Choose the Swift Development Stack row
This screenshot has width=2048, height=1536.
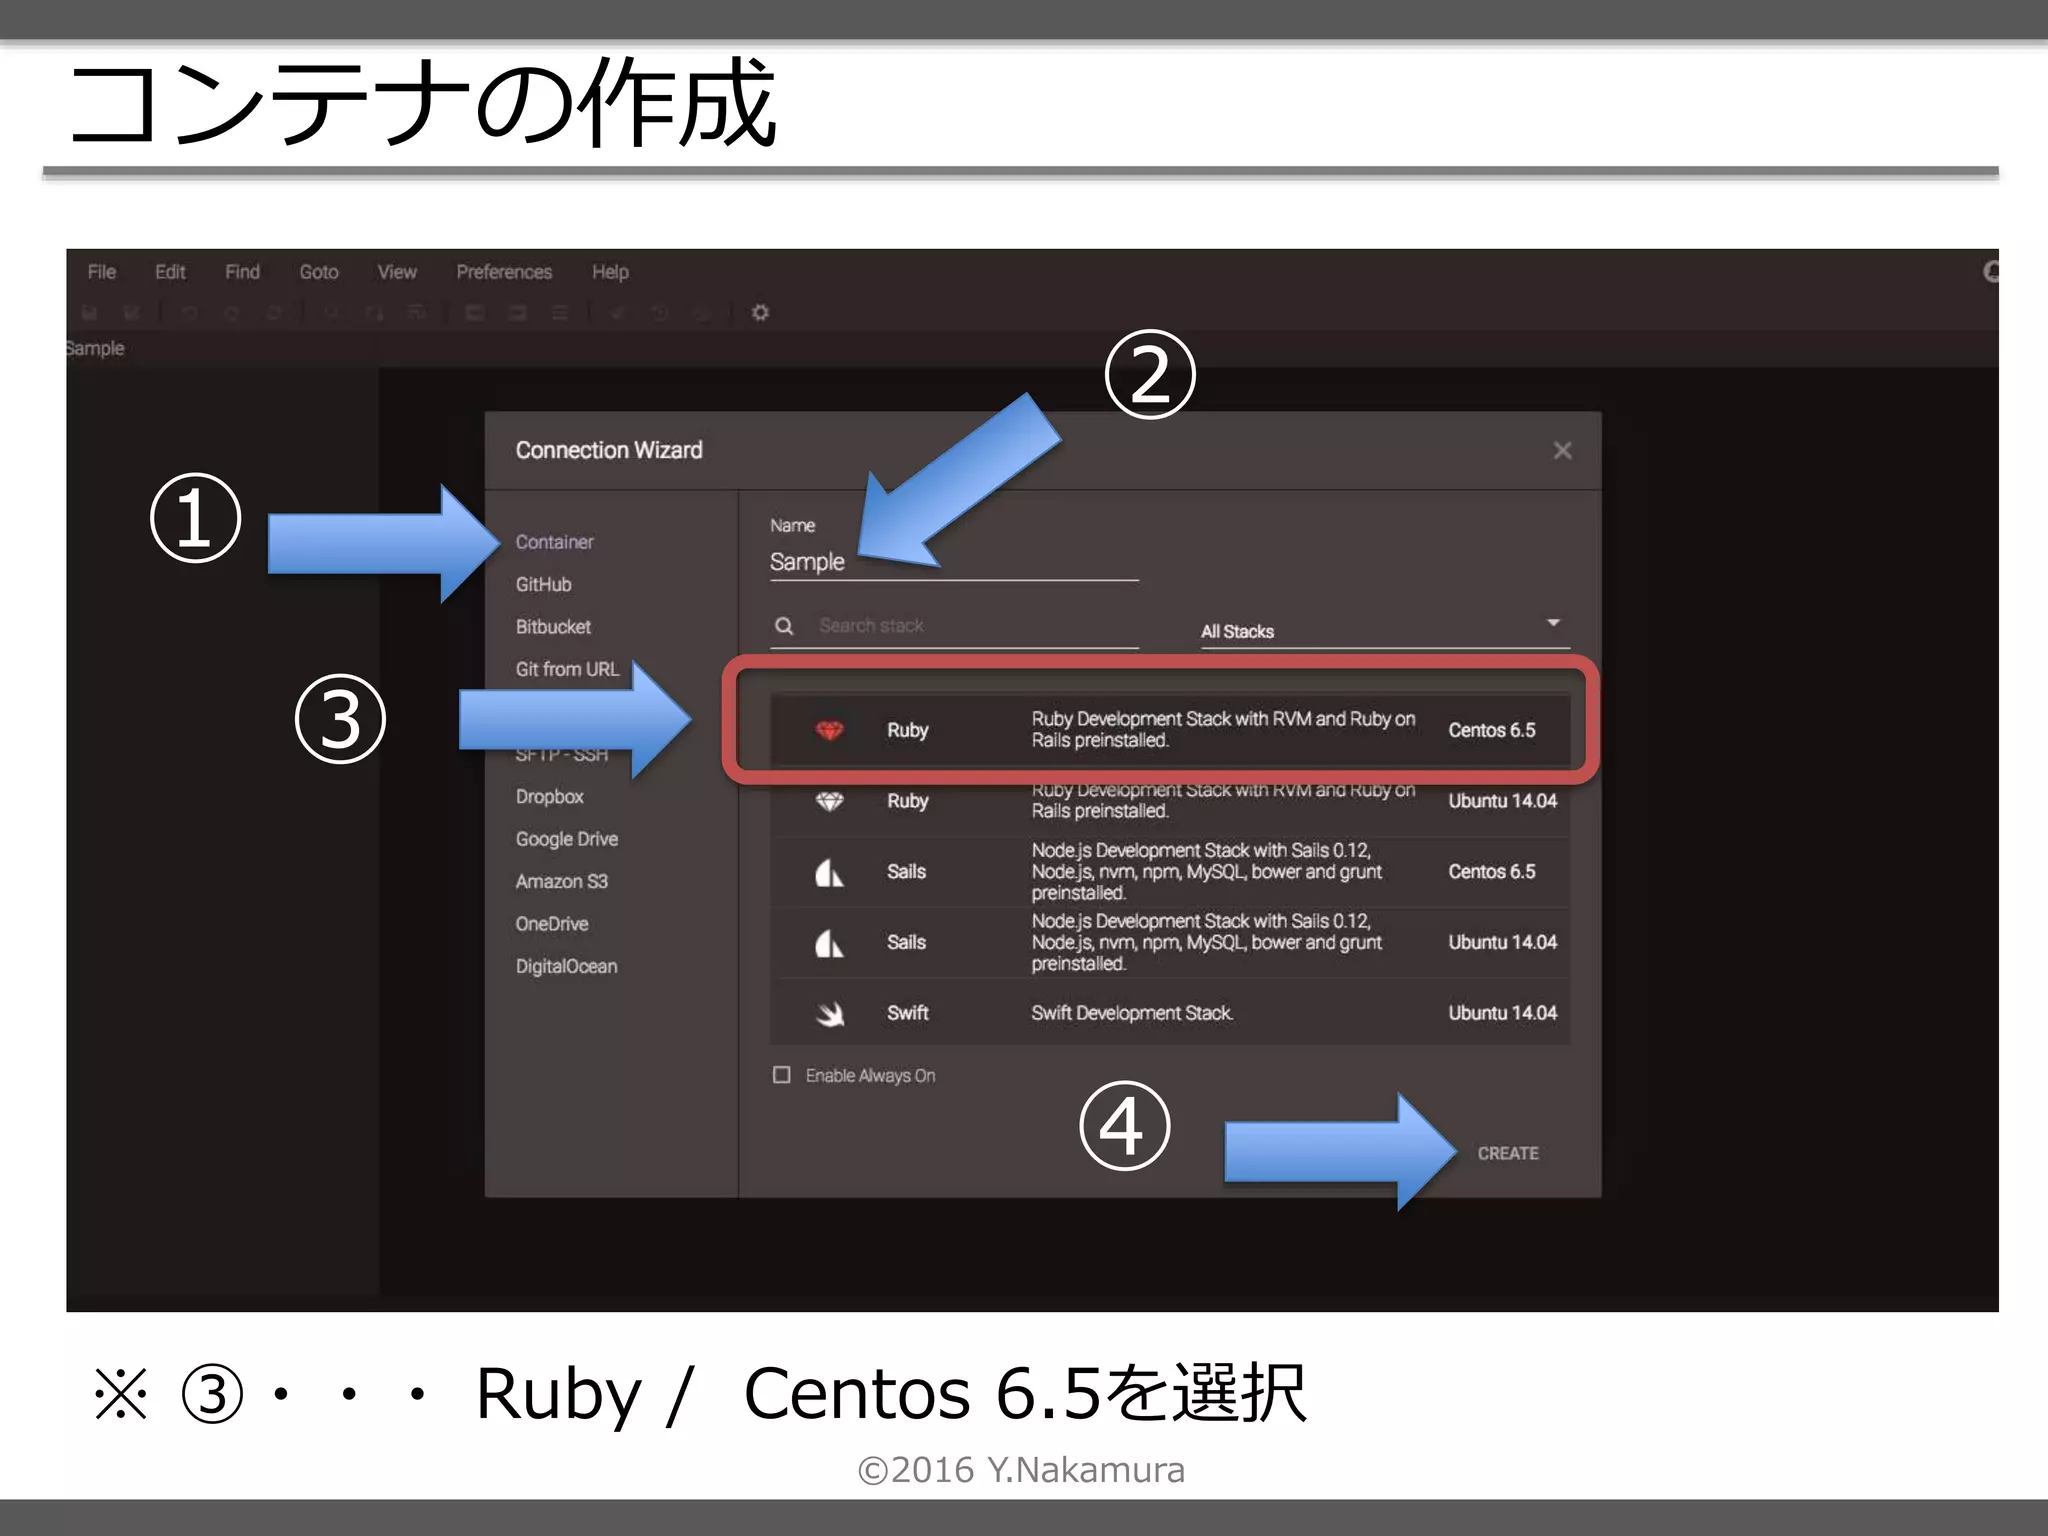click(x=1169, y=1013)
